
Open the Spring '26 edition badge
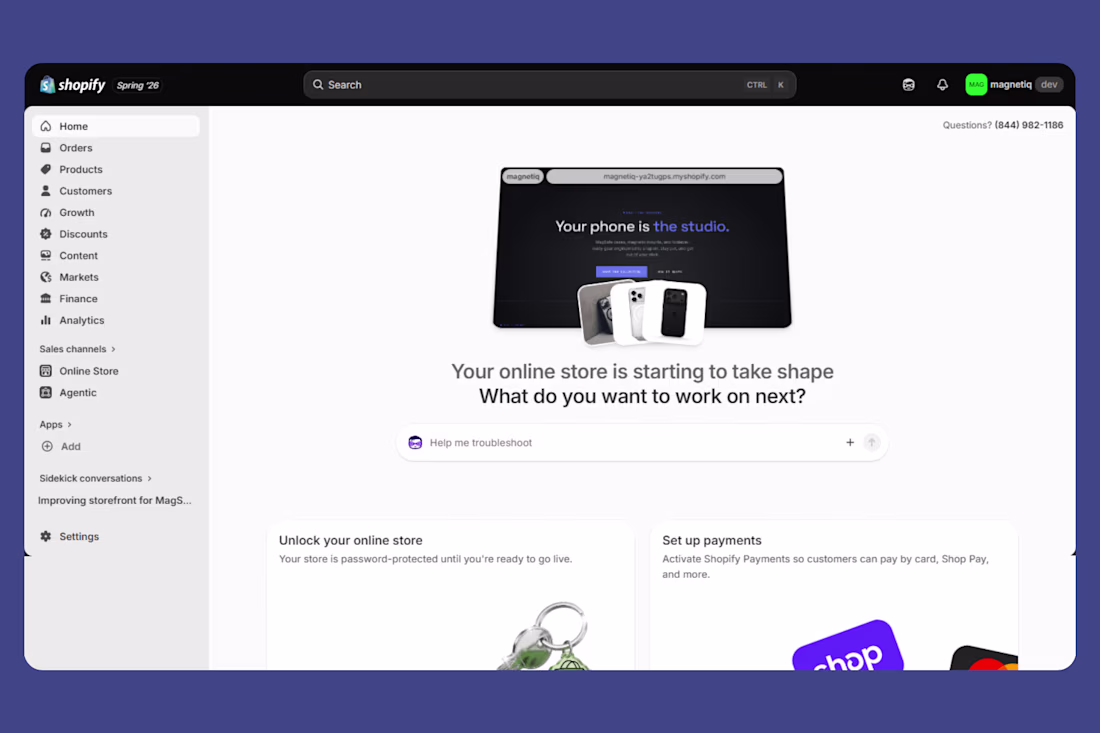pos(138,85)
